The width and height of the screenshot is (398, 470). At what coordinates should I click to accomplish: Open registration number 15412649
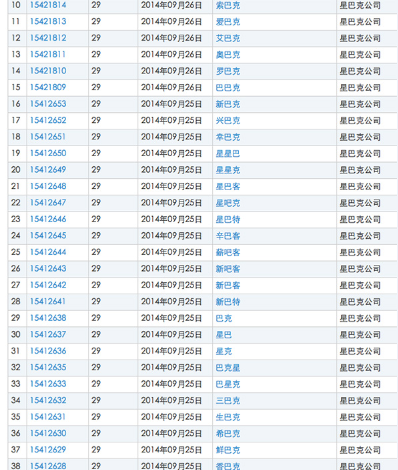48,170
